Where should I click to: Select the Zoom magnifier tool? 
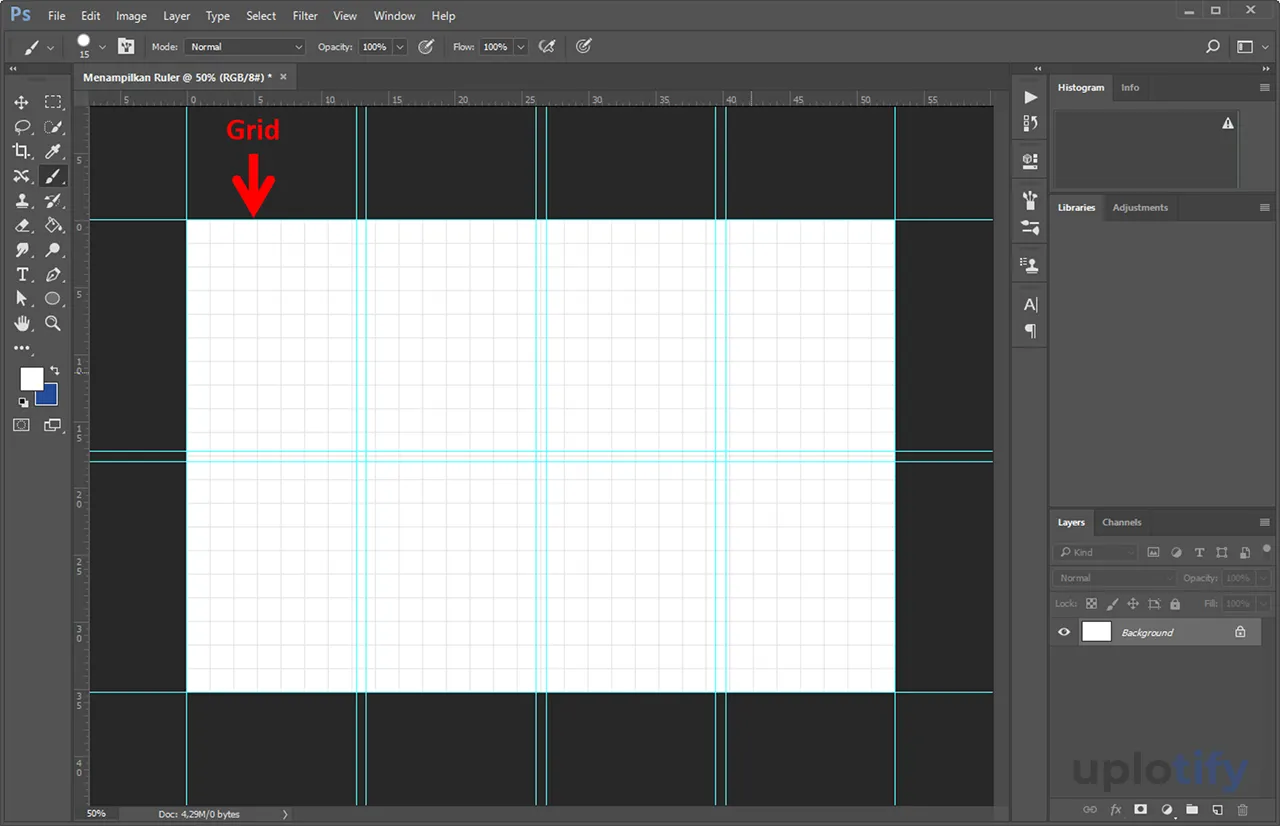53,323
